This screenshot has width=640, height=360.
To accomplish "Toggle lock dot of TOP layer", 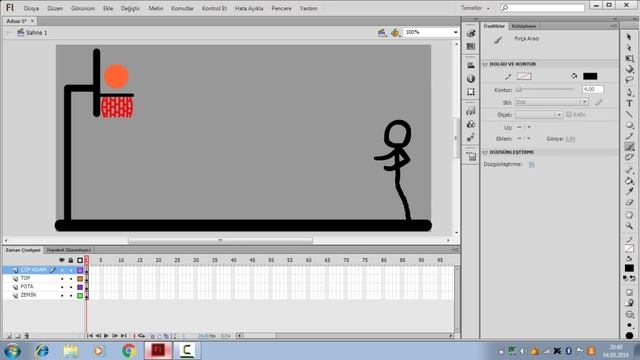I will pos(71,279).
